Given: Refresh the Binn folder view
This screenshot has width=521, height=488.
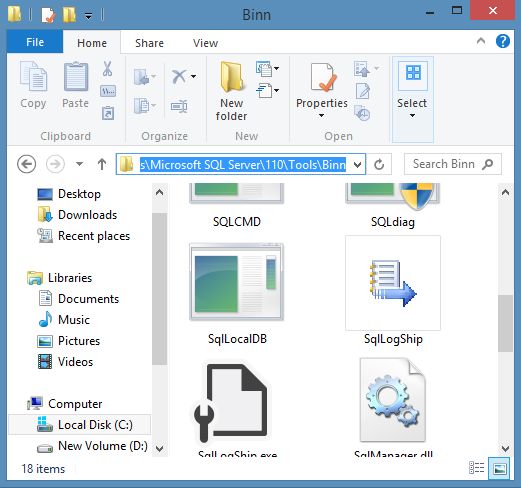Looking at the screenshot, I should [x=379, y=164].
